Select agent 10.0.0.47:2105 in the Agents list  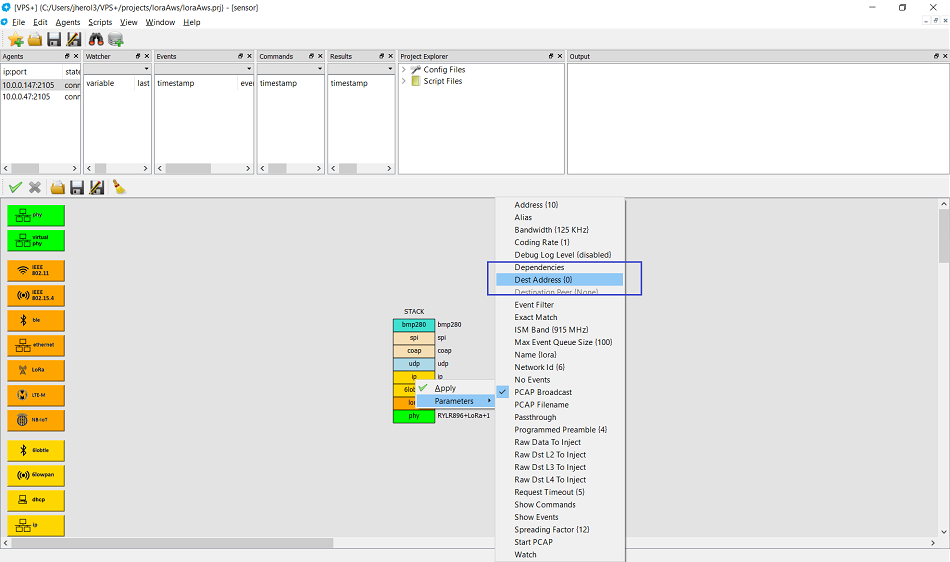pyautogui.click(x=26, y=96)
